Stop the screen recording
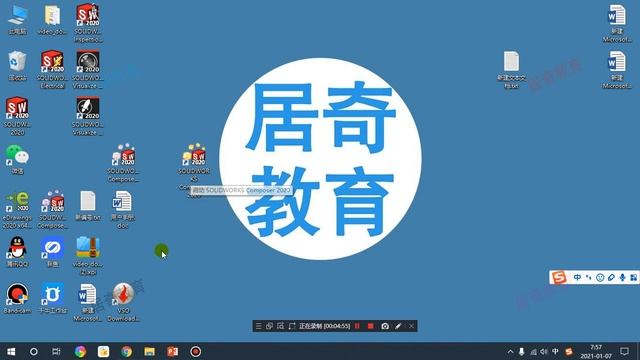640x360 pixels. [371, 326]
